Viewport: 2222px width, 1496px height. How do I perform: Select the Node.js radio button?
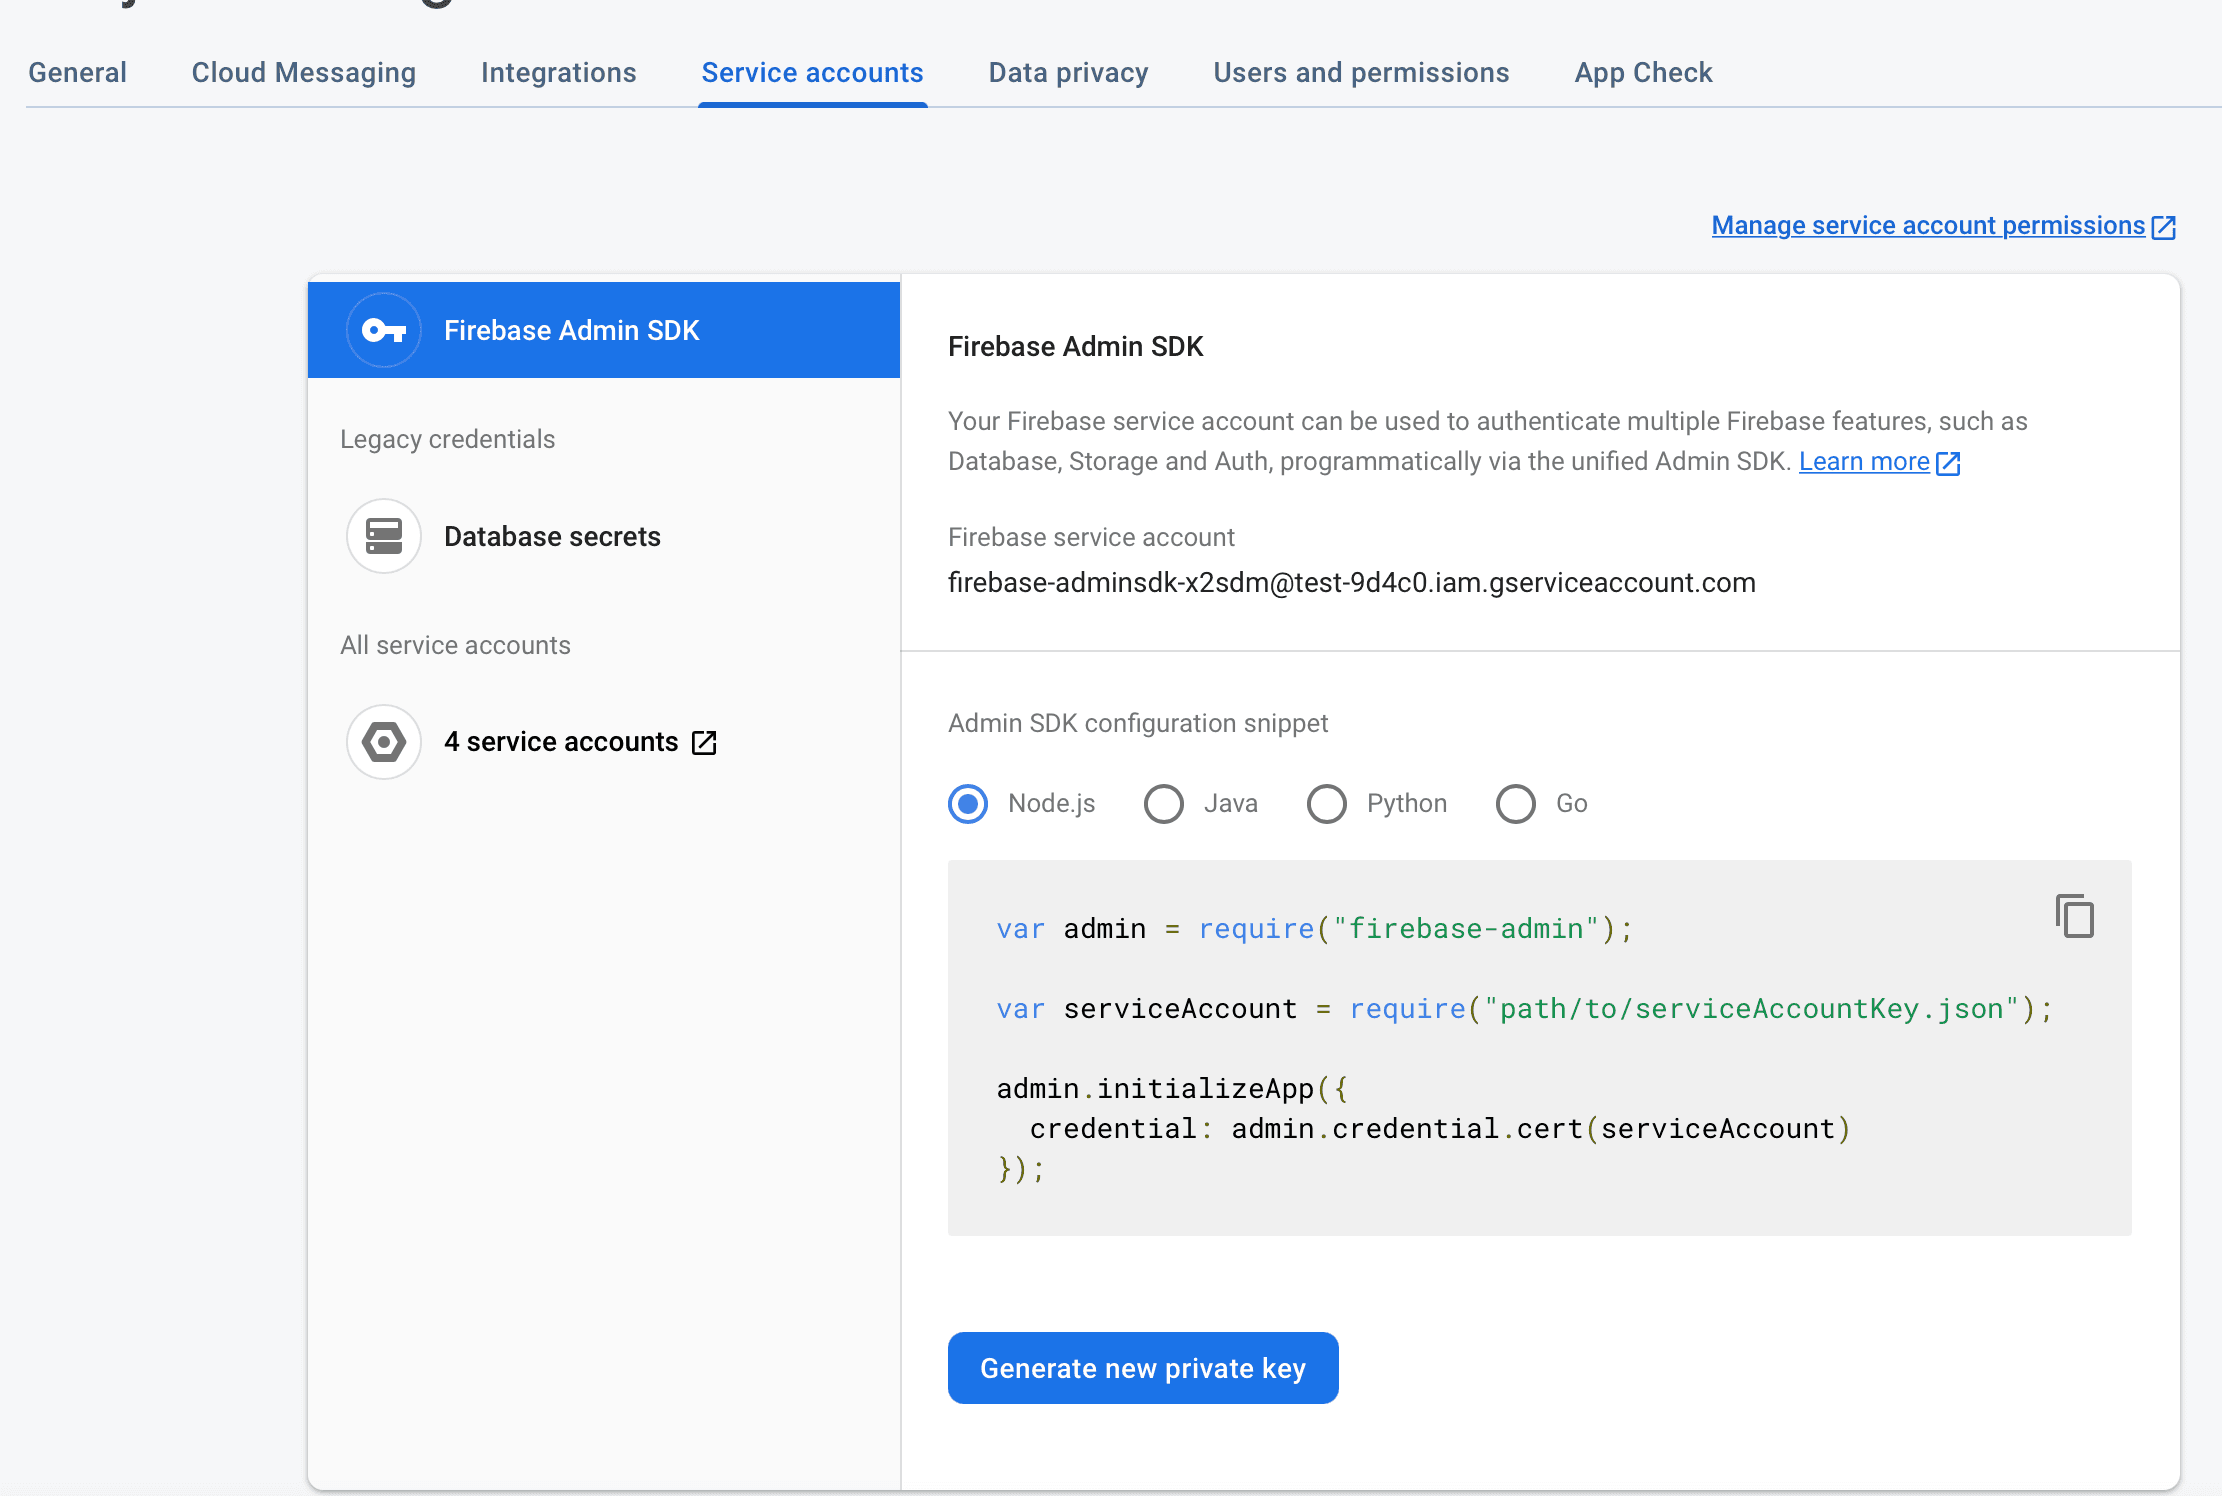point(968,804)
